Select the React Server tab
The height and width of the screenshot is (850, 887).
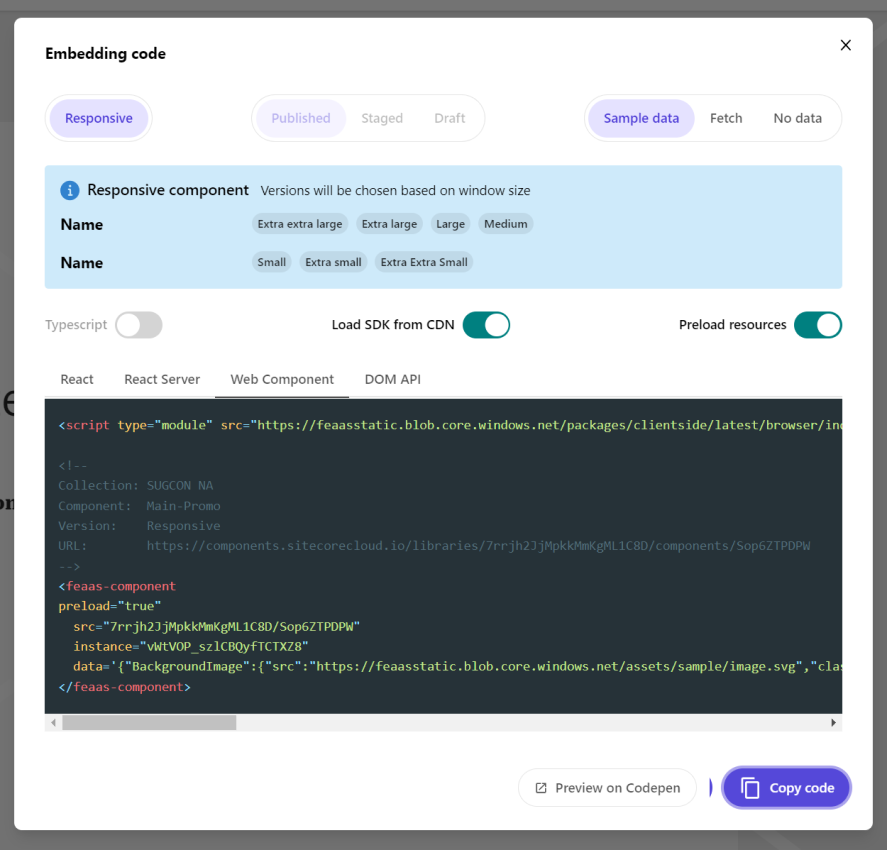[x=162, y=379]
